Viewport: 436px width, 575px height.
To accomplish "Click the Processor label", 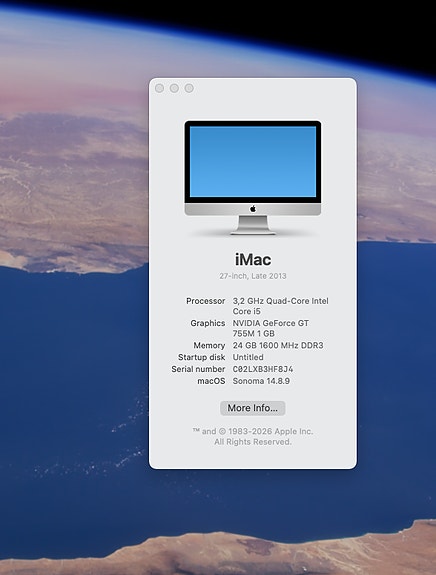I will 205,301.
